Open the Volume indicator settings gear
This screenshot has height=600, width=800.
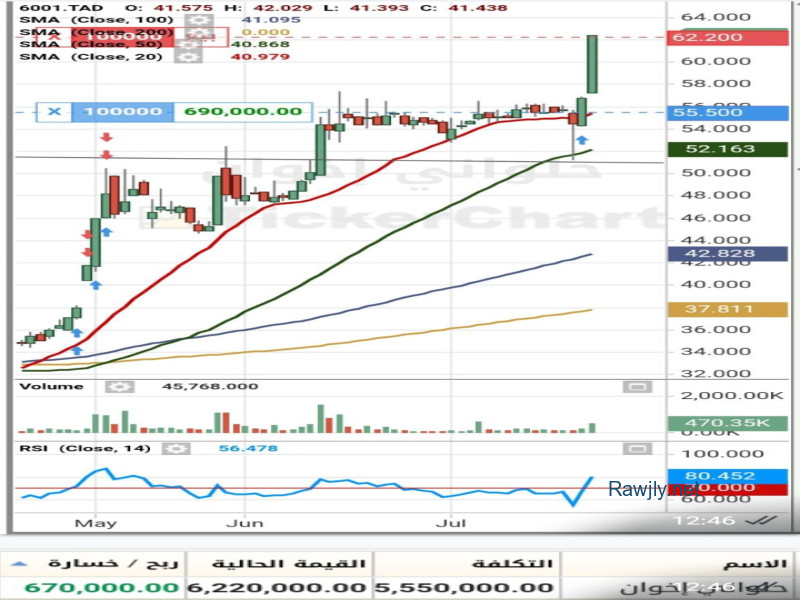119,386
